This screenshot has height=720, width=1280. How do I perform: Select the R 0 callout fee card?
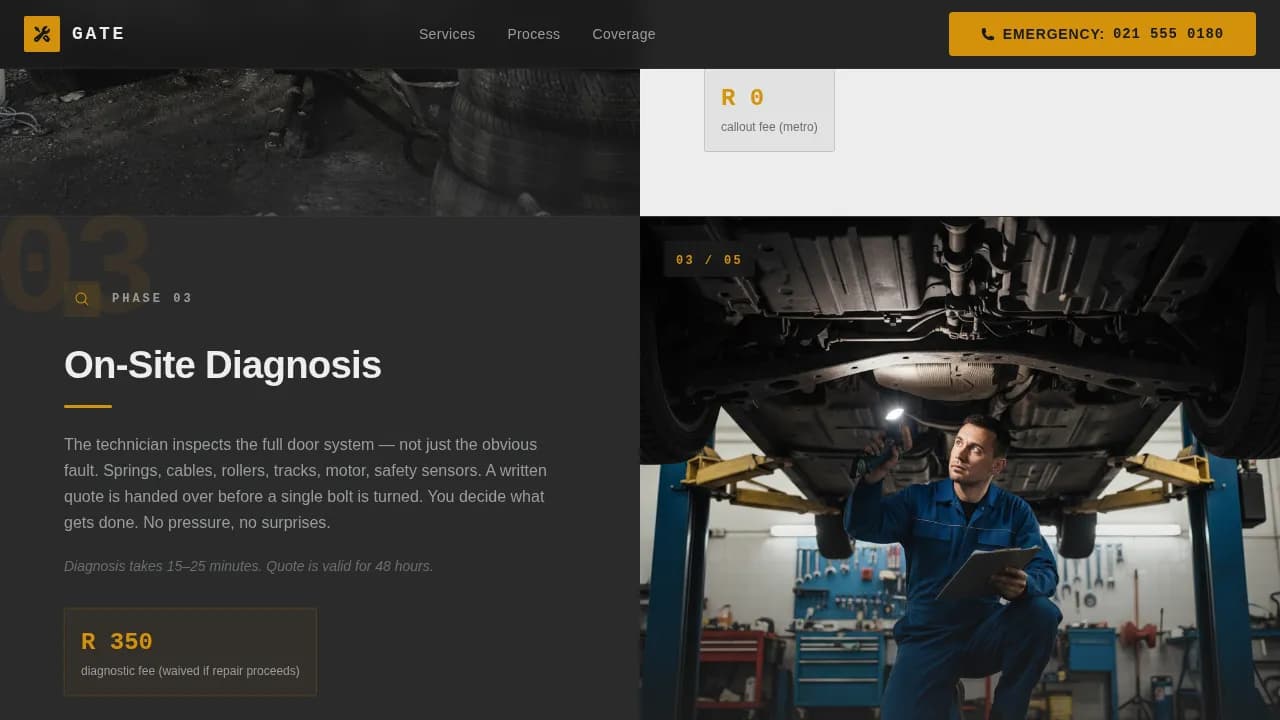pyautogui.click(x=769, y=108)
